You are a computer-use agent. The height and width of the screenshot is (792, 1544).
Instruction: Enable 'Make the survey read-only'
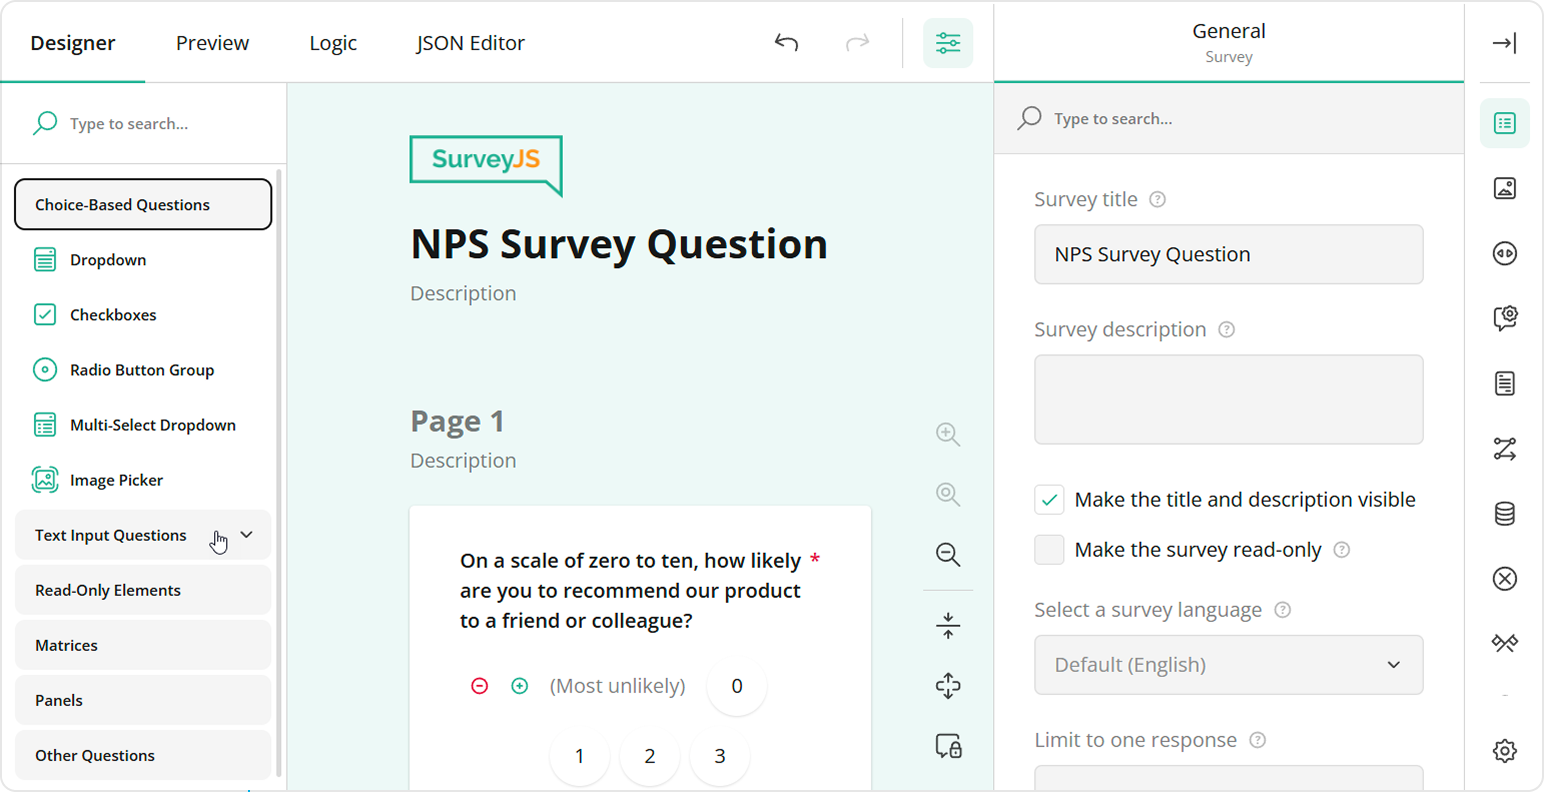click(1049, 549)
